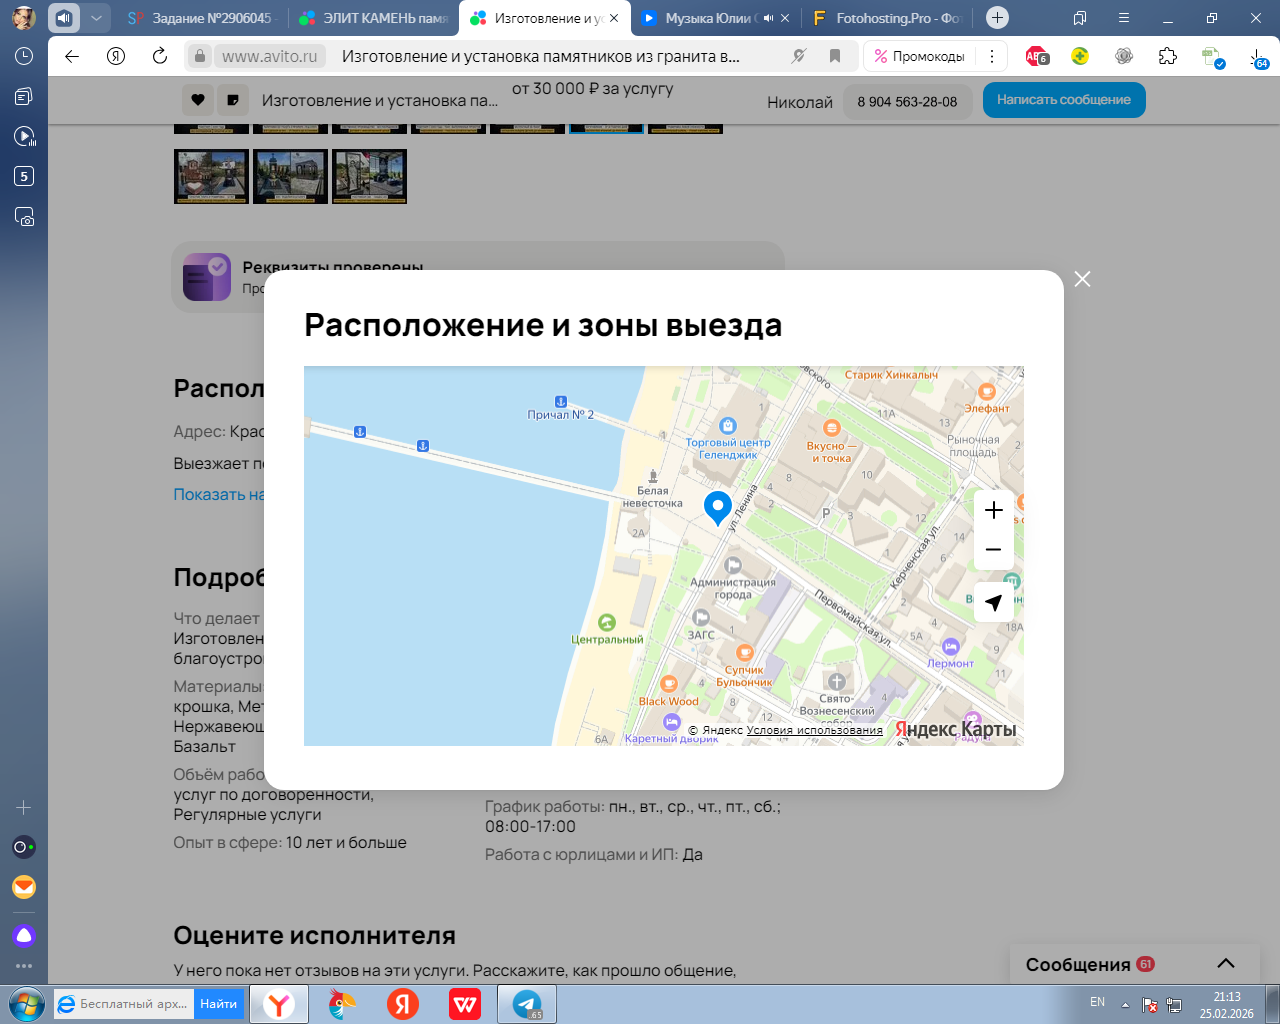Go back with the browser back arrow
This screenshot has width=1280, height=1024.
[x=72, y=56]
